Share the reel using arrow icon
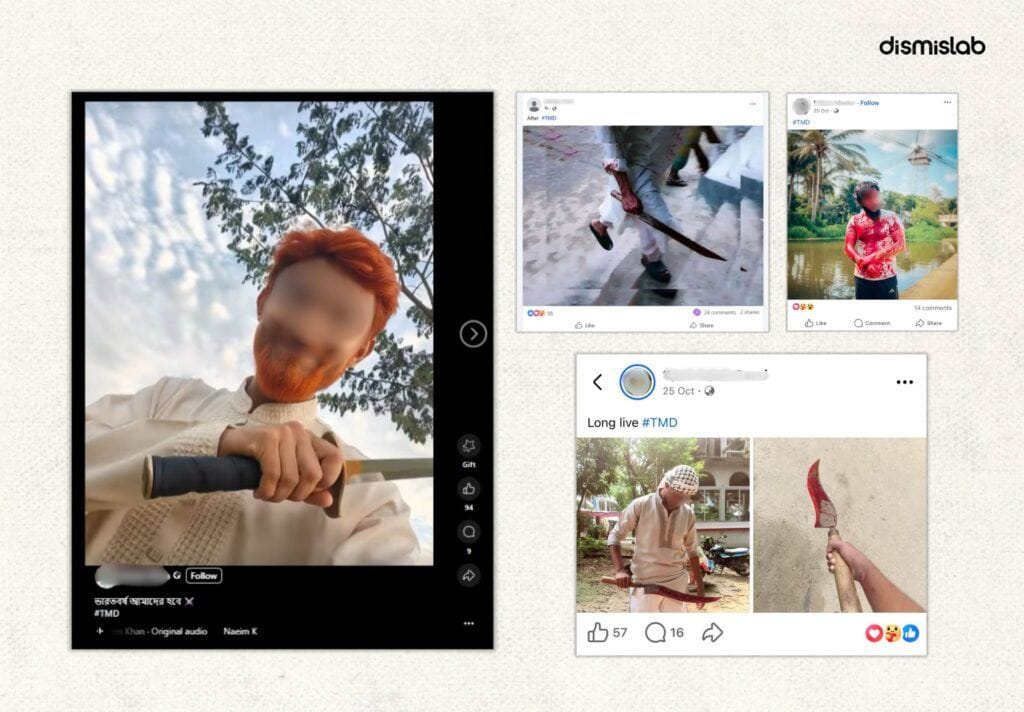The width and height of the screenshot is (1024, 712). pos(468,575)
